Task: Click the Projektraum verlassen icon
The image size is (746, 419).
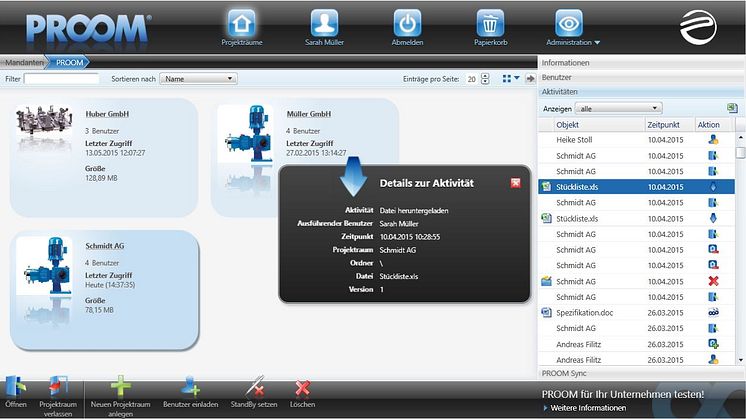Action: tap(58, 387)
